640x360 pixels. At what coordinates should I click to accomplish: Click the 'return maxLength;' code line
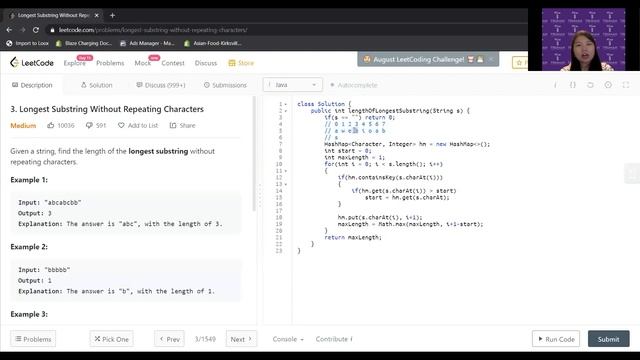353,237
